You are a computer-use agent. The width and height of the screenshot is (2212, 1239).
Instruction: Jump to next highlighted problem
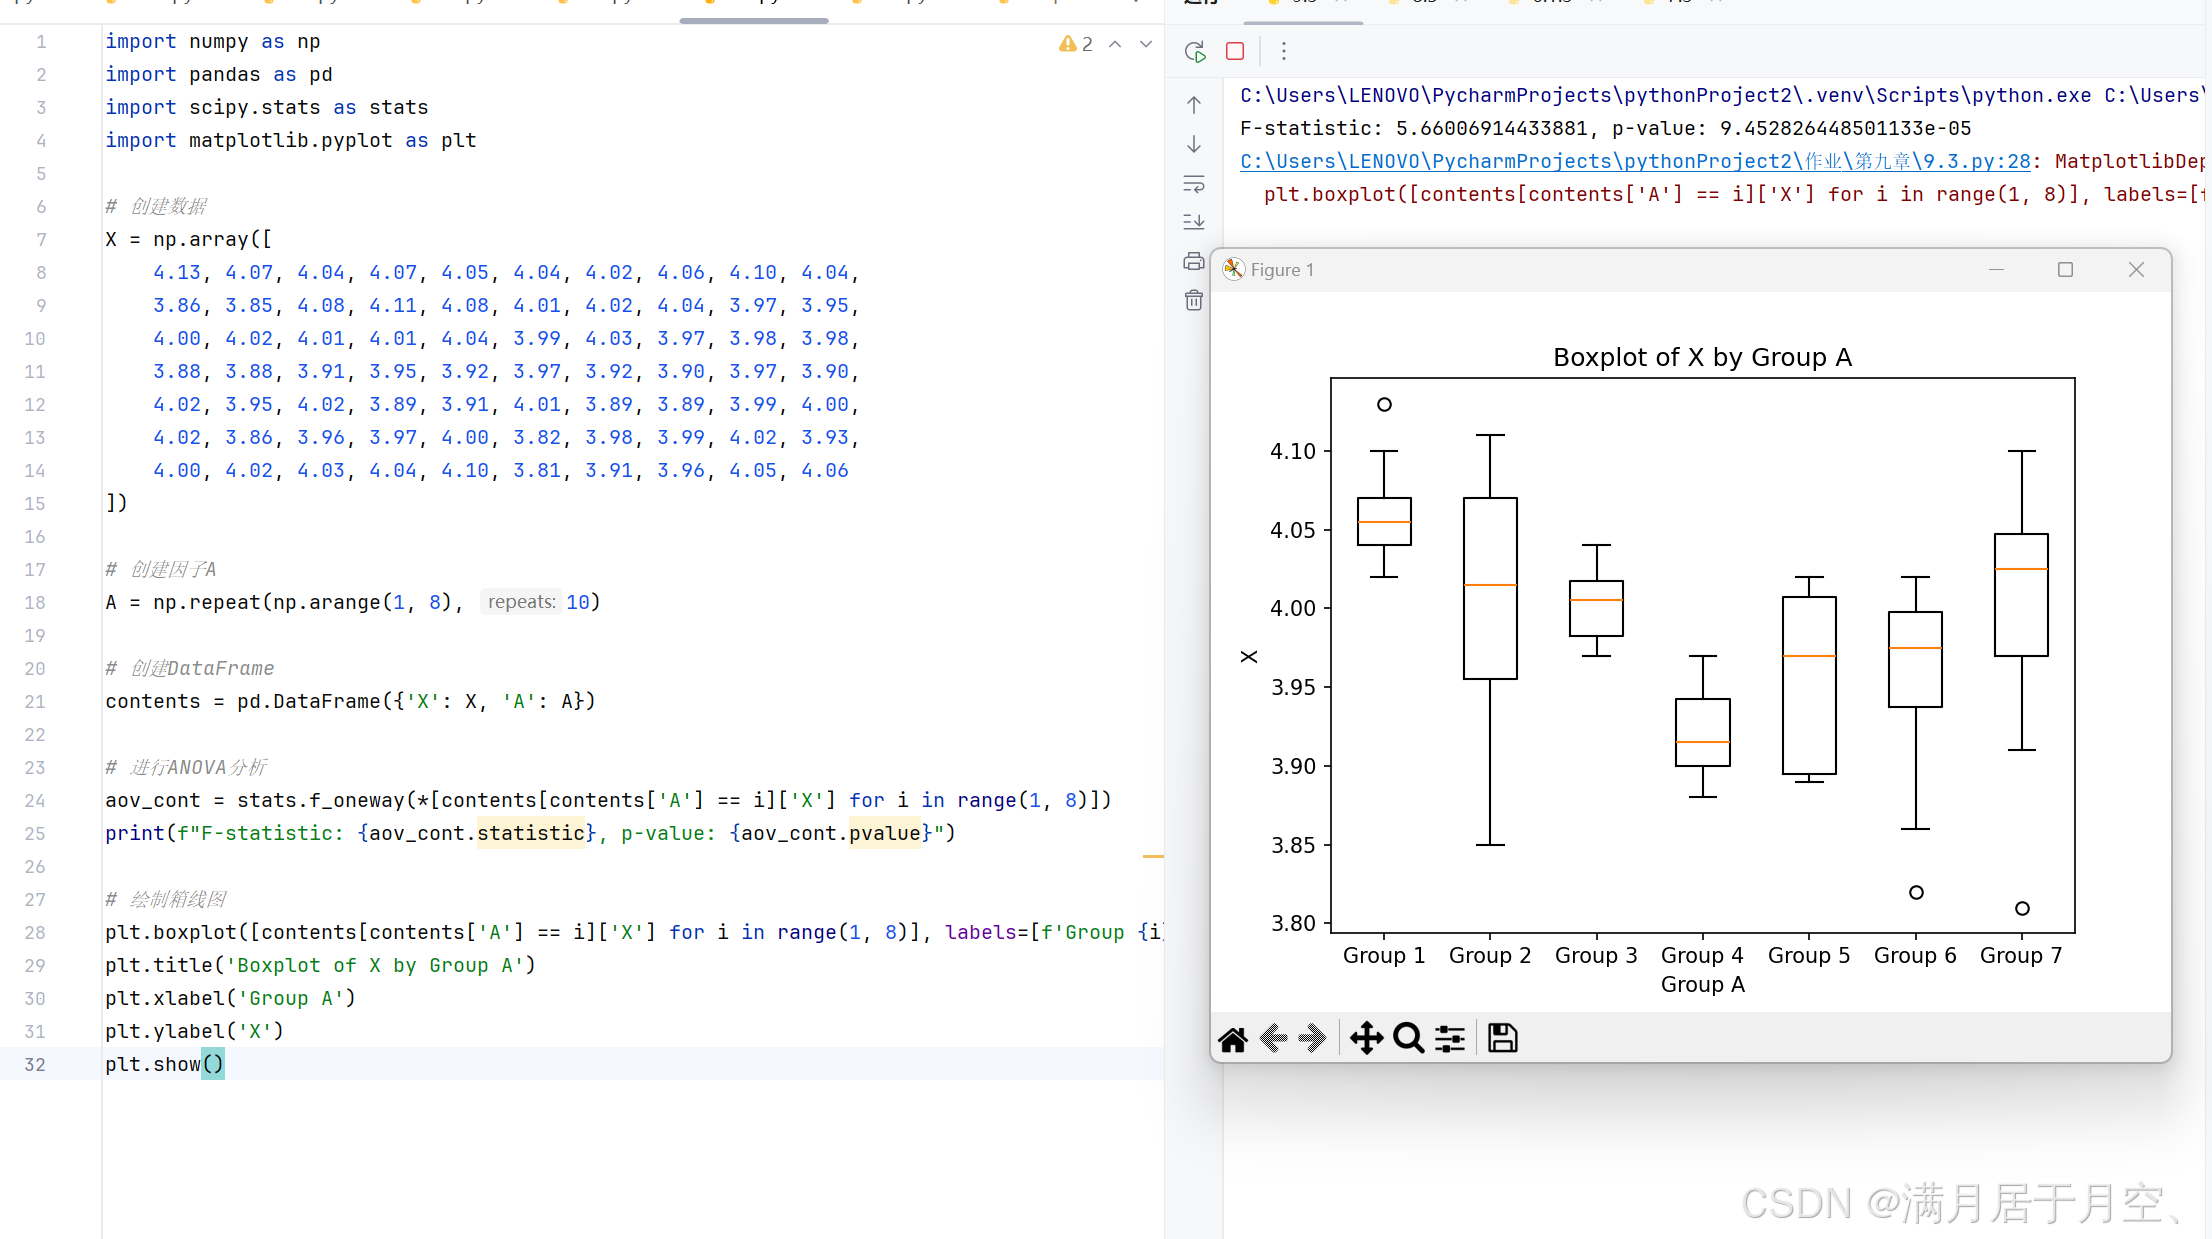pyautogui.click(x=1146, y=44)
